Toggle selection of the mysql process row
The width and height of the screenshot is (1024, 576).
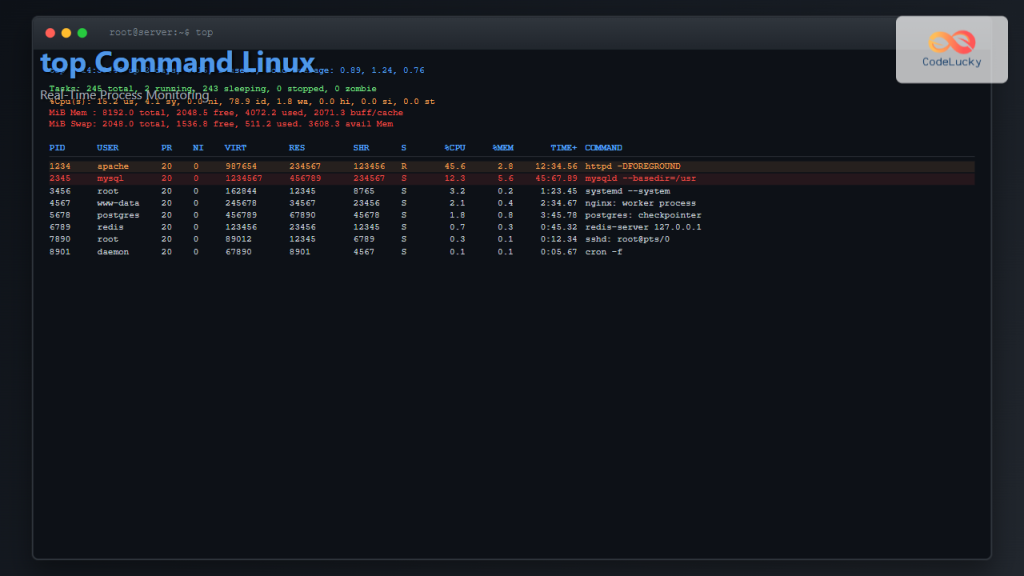coord(110,178)
